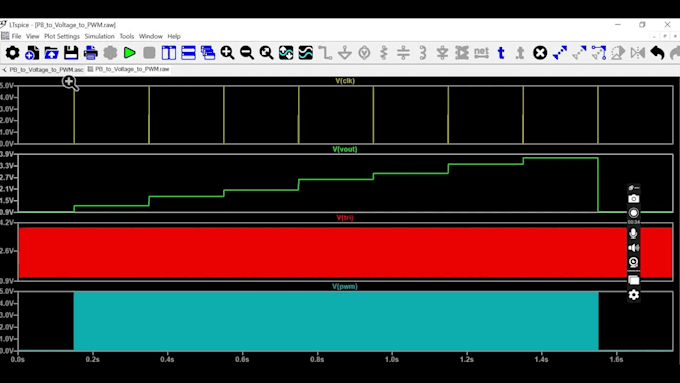Select the draw wire tool

pyautogui.click(x=325, y=53)
